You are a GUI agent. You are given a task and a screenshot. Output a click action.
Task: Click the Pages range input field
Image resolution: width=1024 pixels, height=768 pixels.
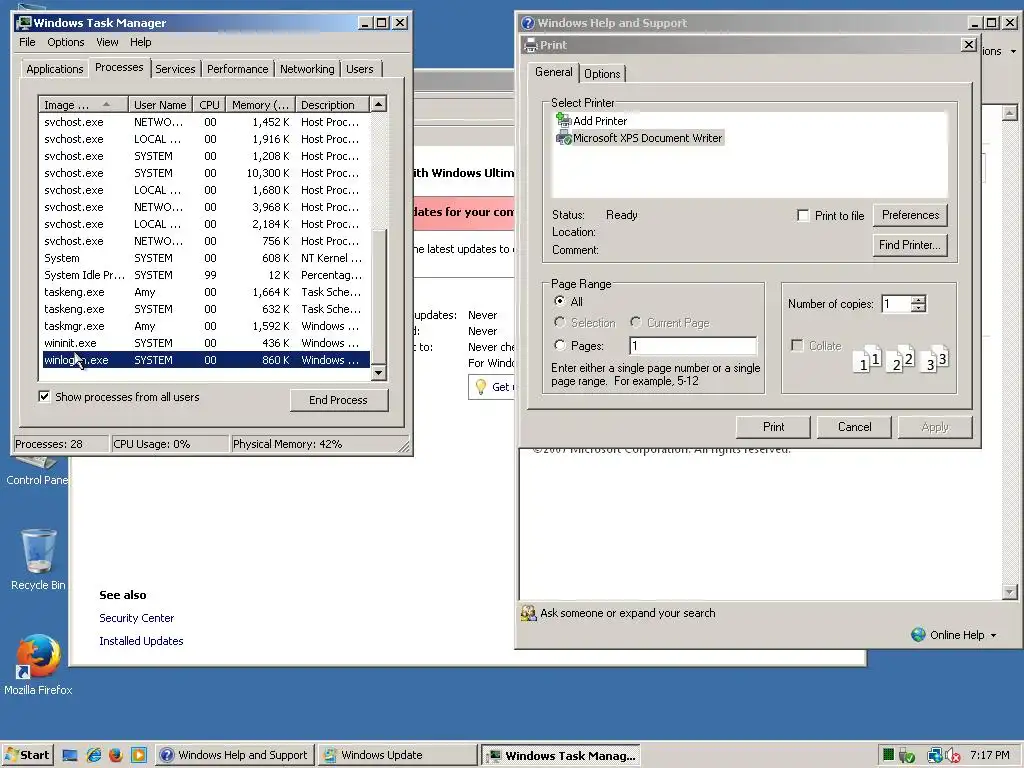point(693,345)
